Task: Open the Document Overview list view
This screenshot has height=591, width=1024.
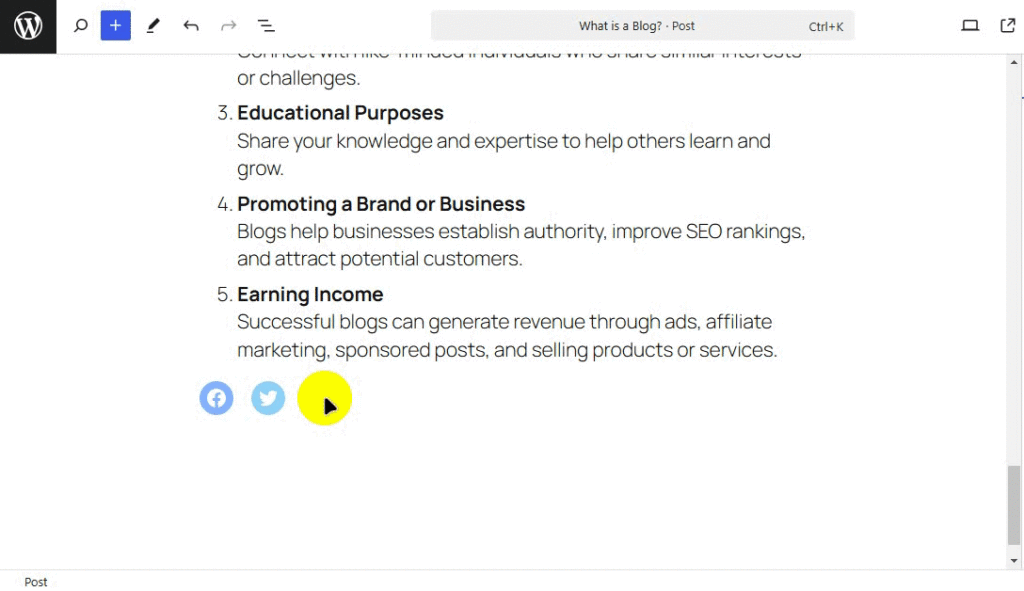Action: [266, 26]
